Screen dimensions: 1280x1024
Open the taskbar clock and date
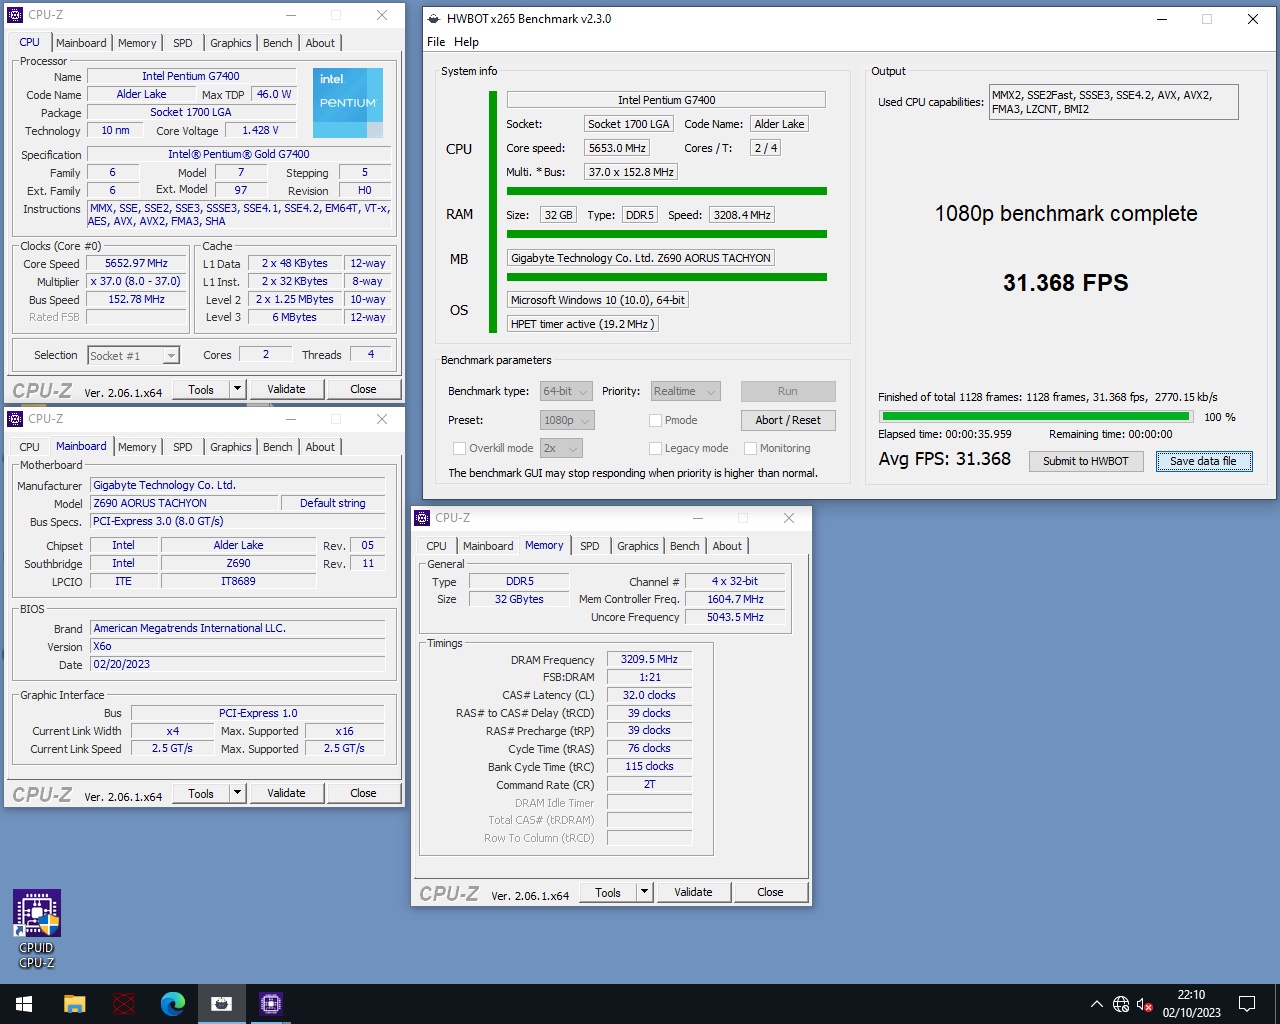(x=1191, y=1004)
